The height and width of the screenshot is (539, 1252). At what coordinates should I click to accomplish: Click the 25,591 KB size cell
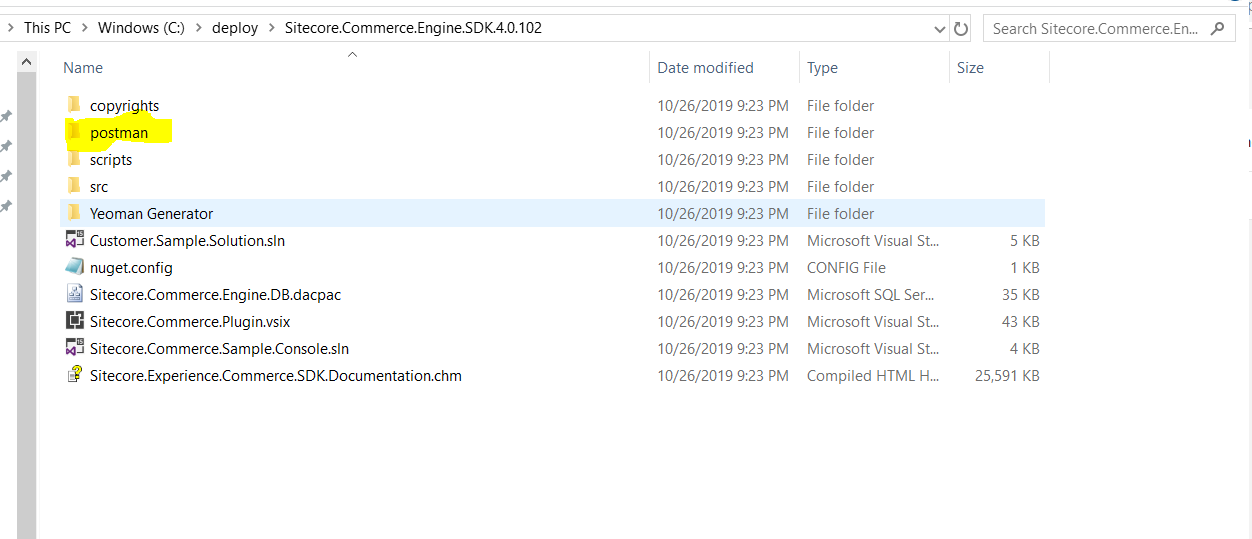tap(1007, 375)
